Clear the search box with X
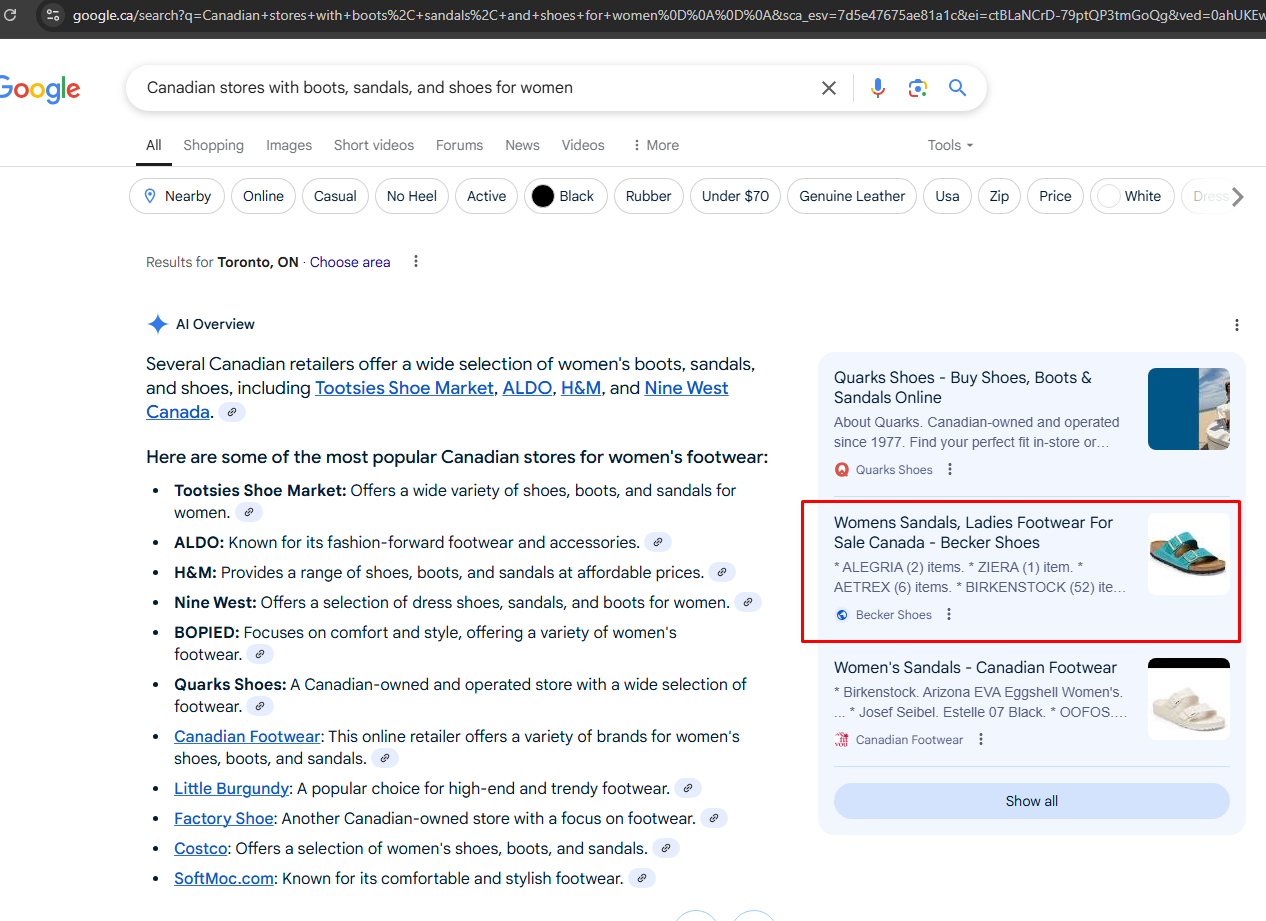This screenshot has width=1266, height=921. (x=829, y=88)
